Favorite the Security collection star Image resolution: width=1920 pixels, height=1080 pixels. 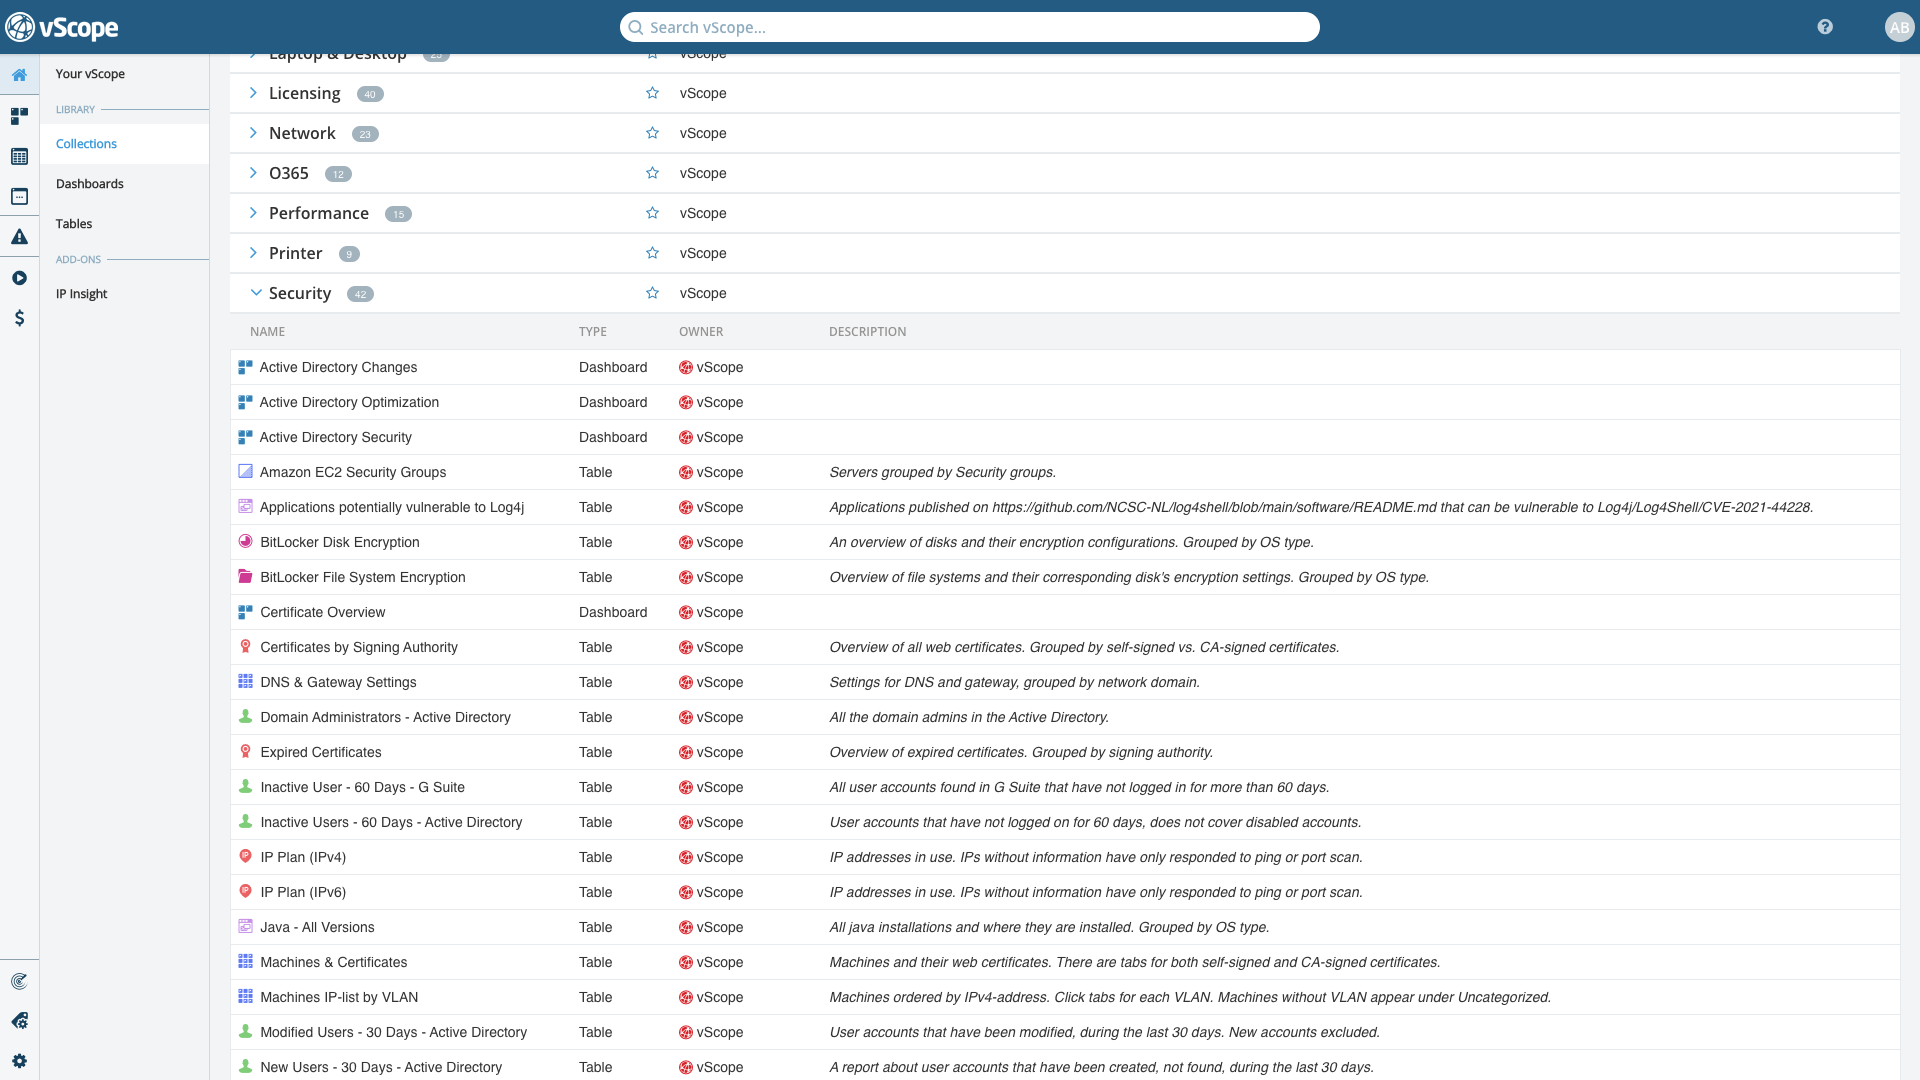652,293
